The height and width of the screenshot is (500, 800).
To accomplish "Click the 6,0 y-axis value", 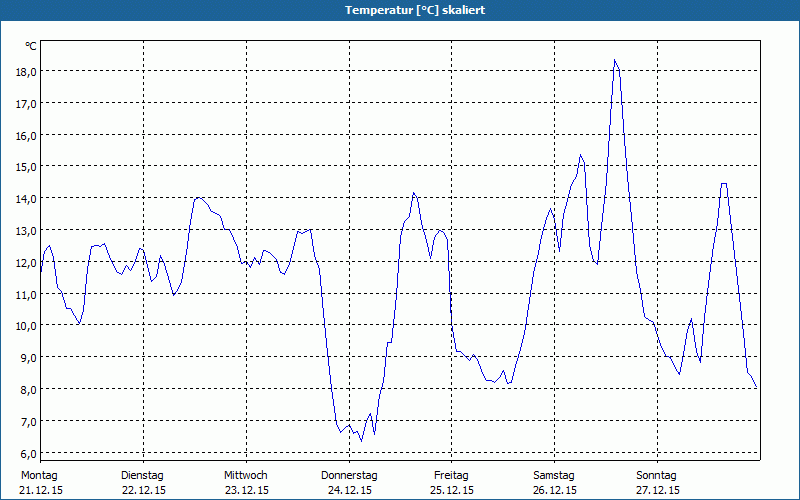I will pyautogui.click(x=27, y=454).
